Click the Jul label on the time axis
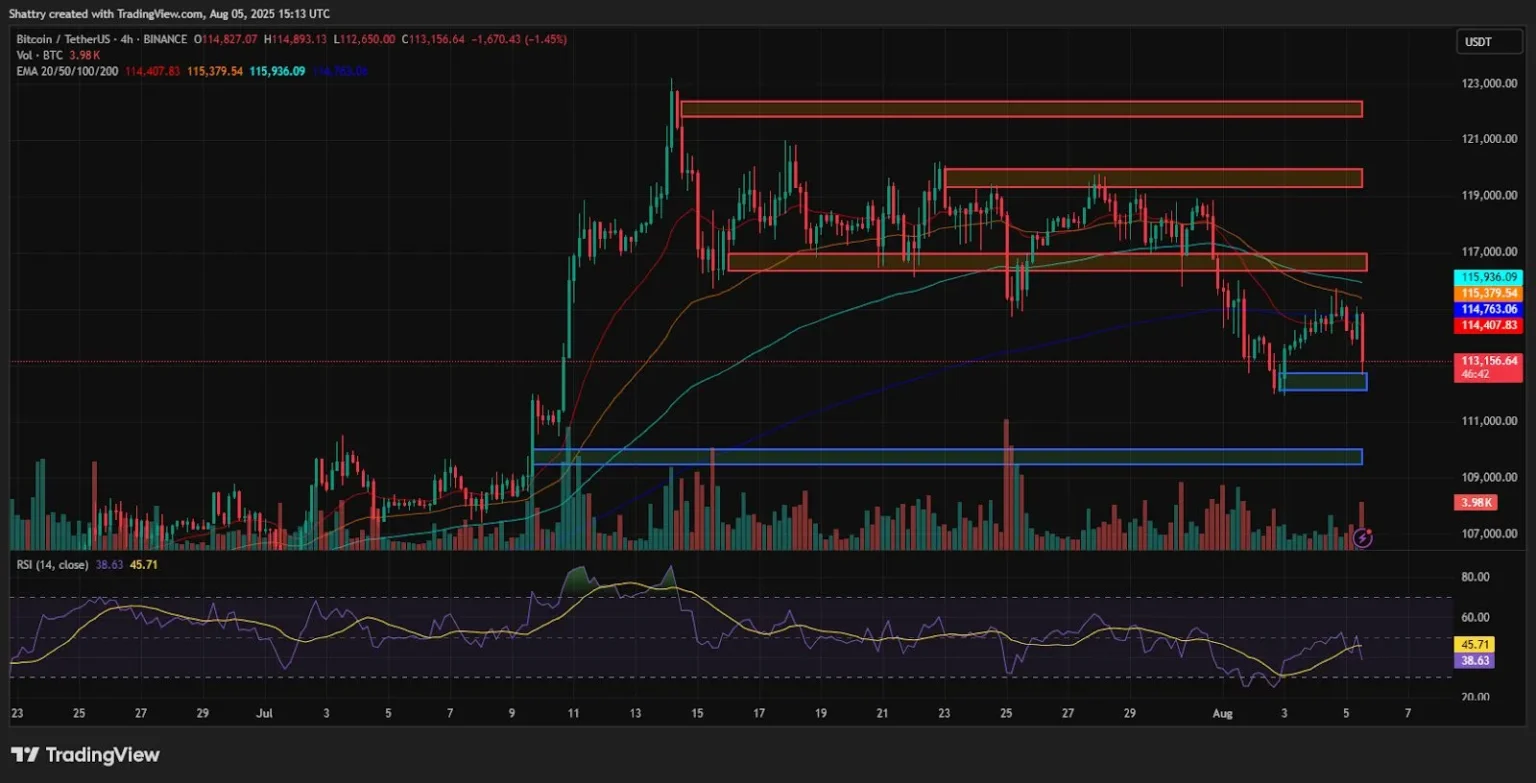 click(264, 714)
